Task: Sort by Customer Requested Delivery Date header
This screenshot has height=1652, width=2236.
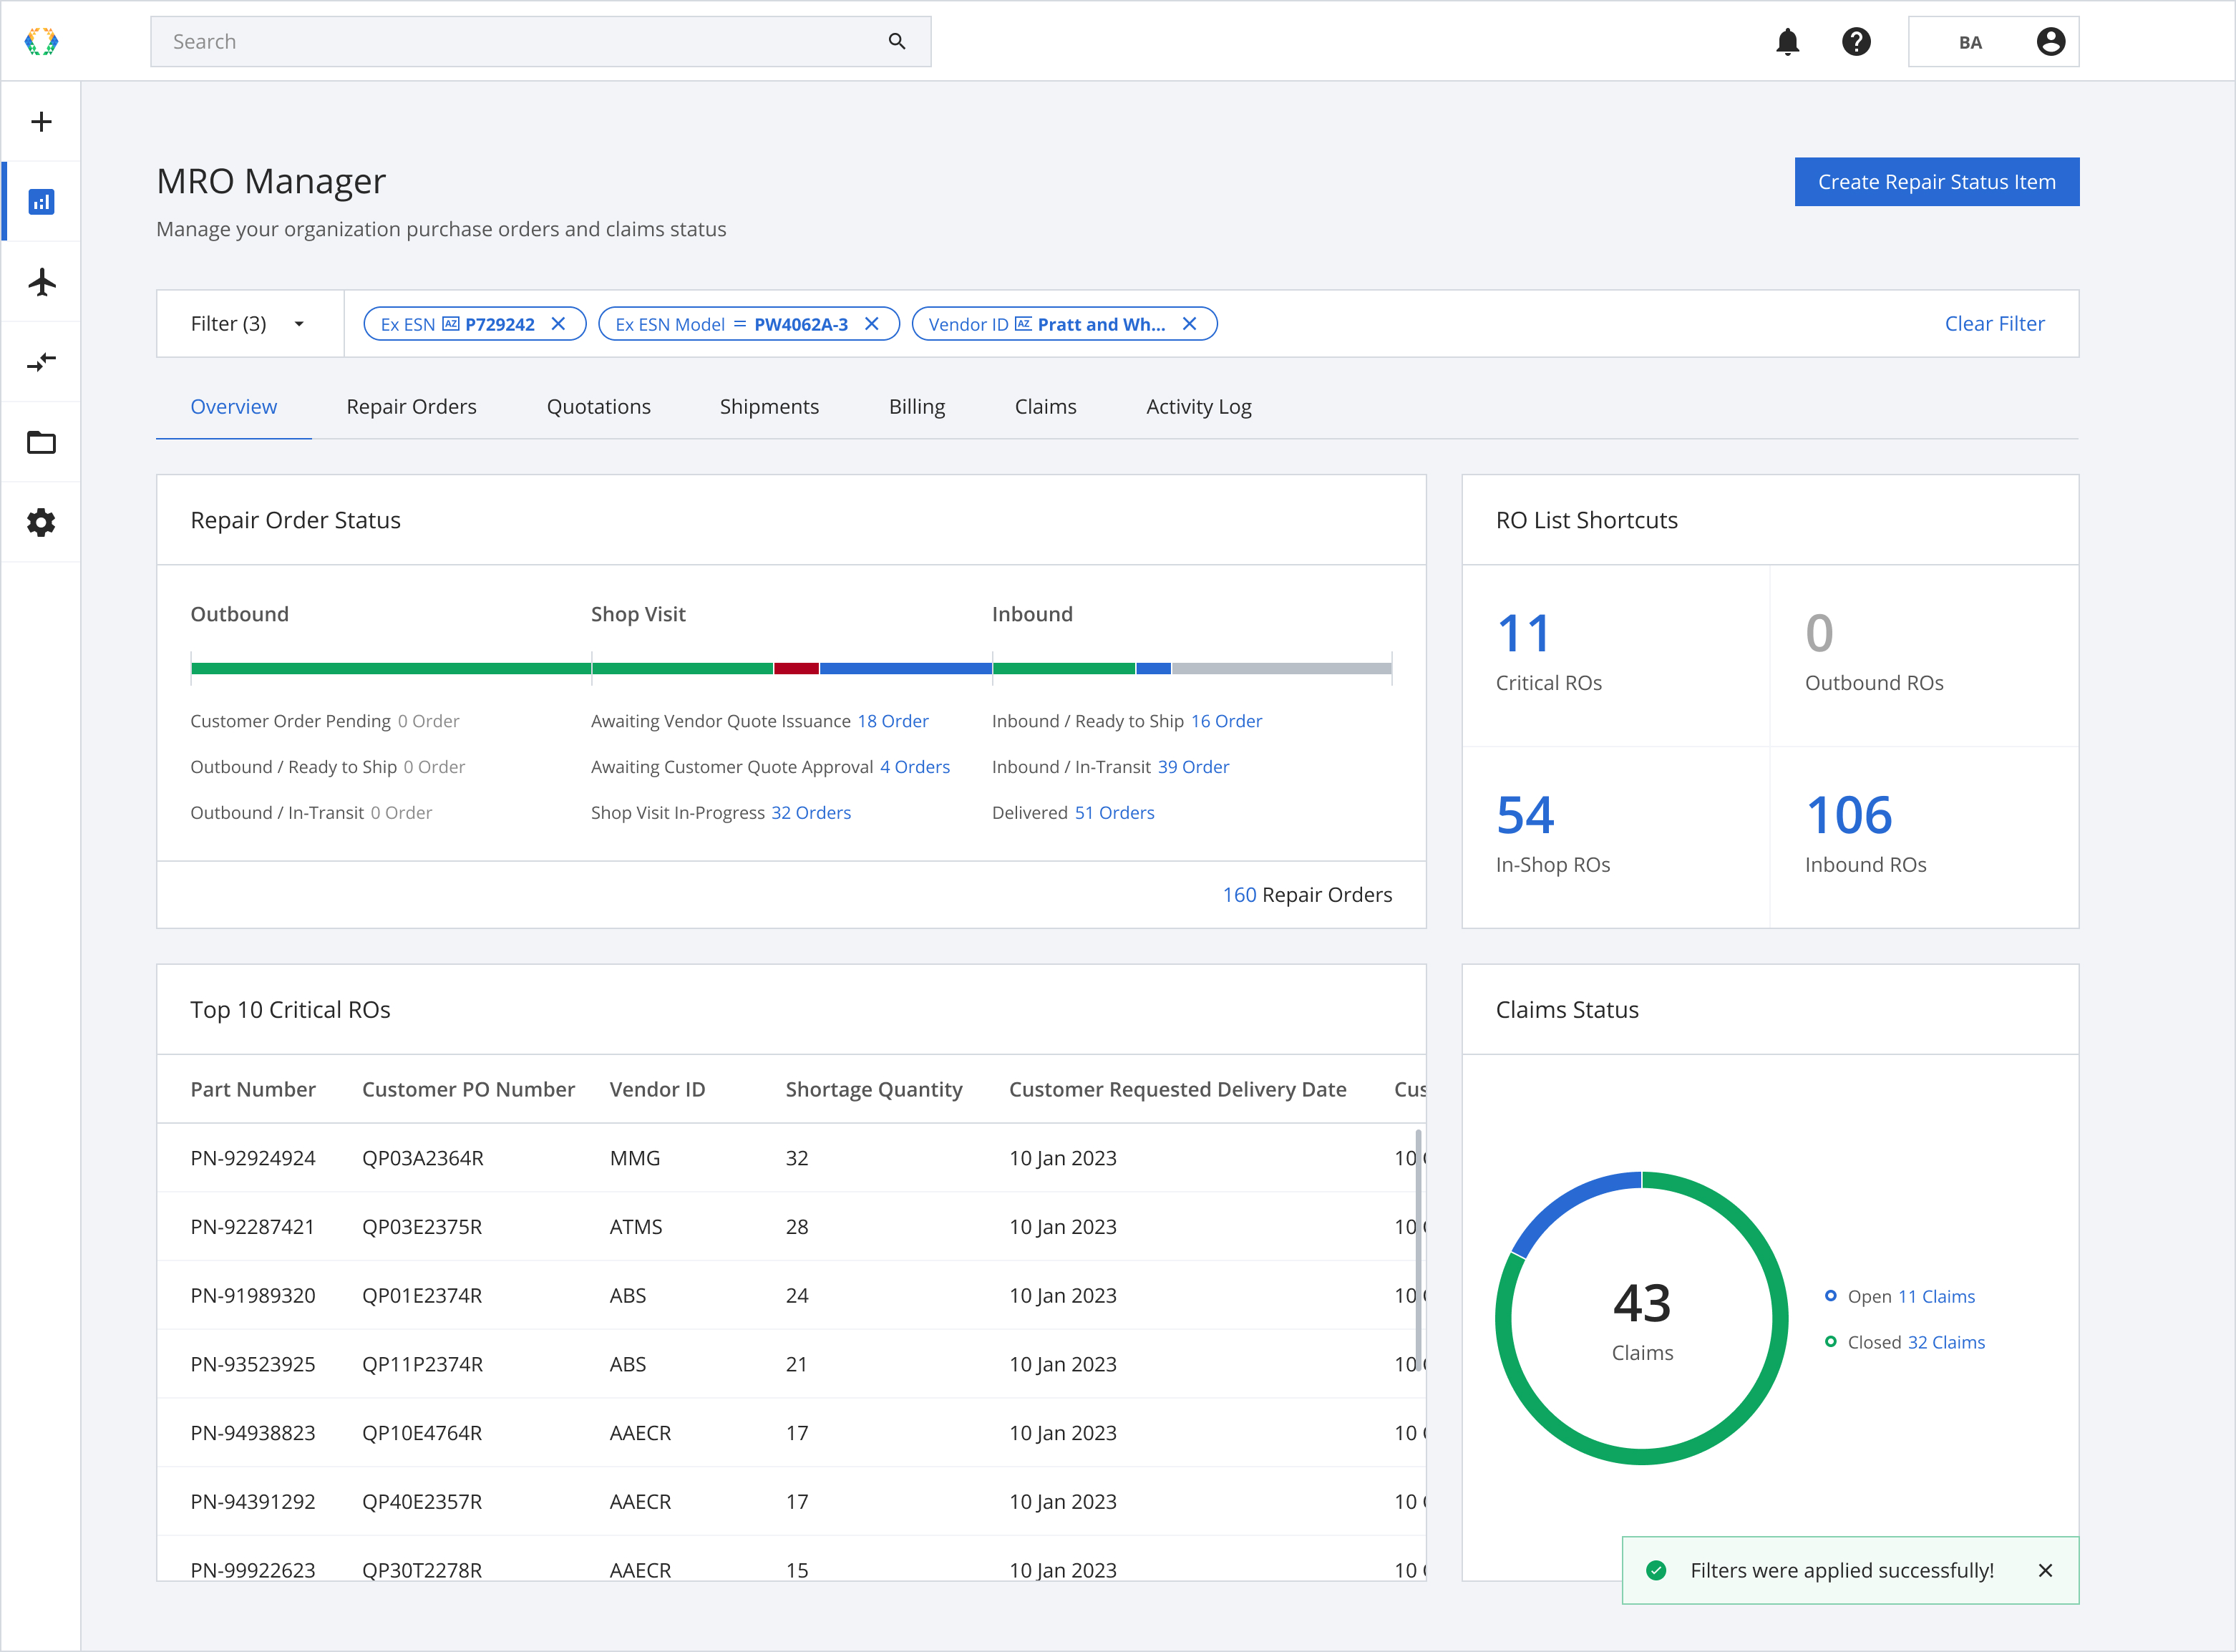Action: pos(1177,1089)
